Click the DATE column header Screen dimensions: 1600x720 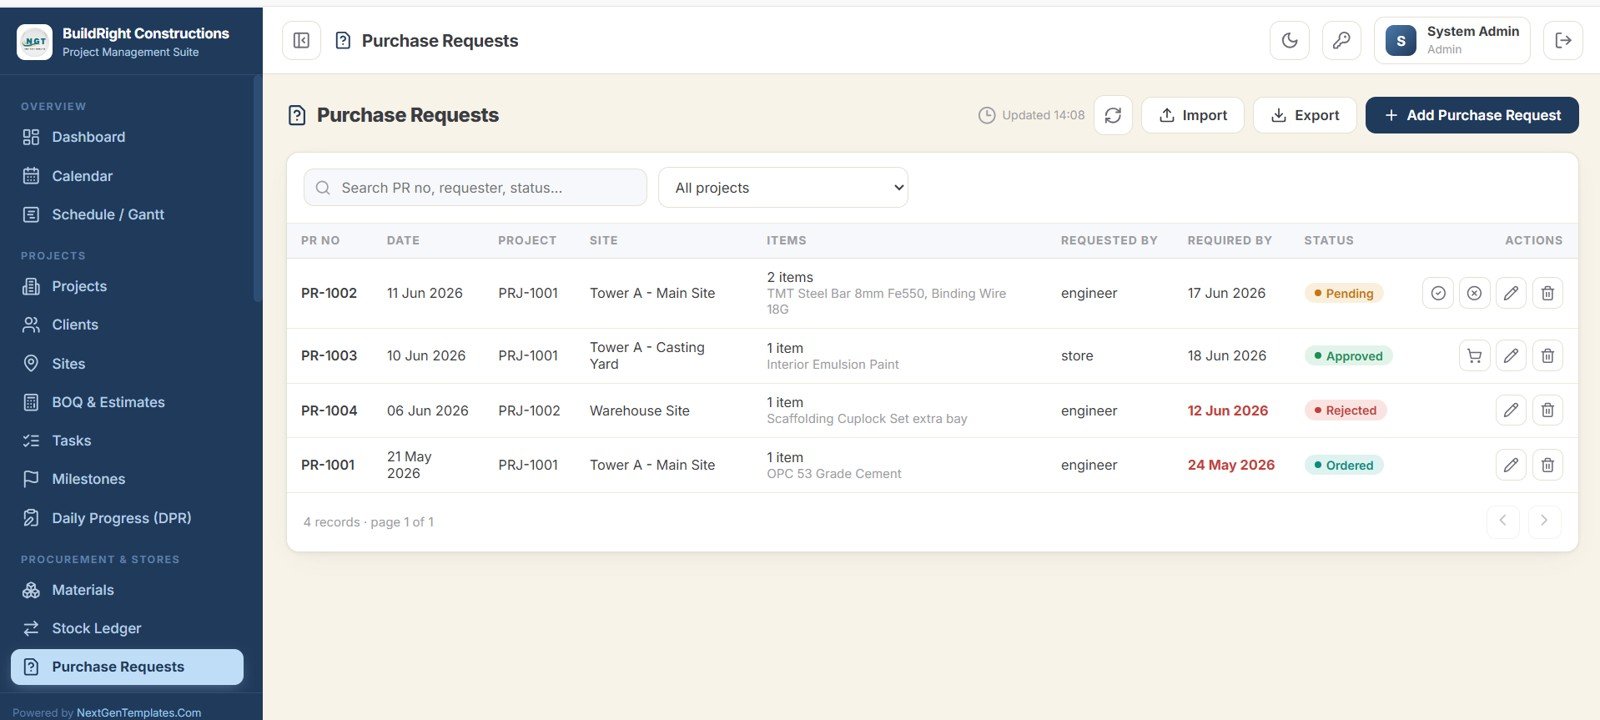click(403, 241)
